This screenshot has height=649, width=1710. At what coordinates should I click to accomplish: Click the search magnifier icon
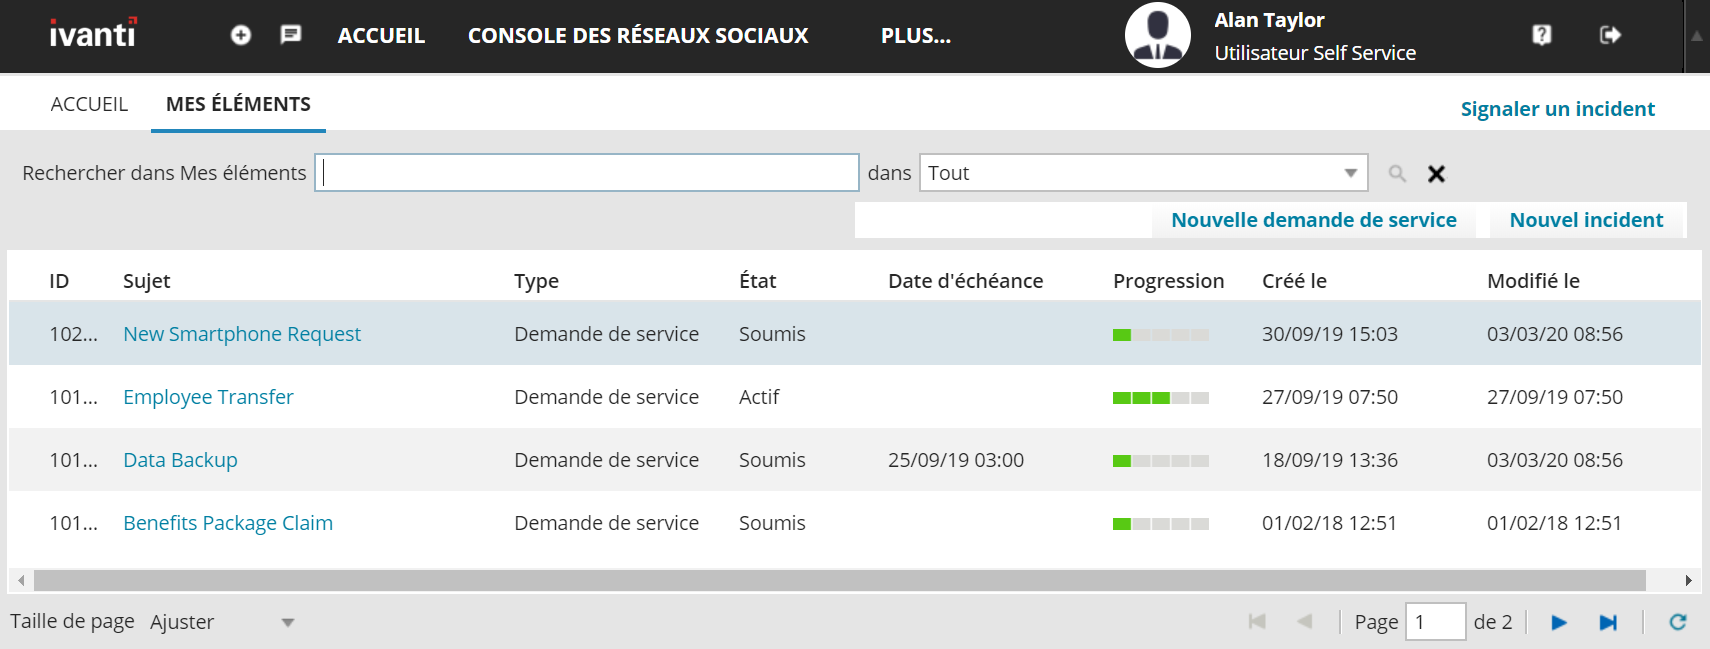1397,174
